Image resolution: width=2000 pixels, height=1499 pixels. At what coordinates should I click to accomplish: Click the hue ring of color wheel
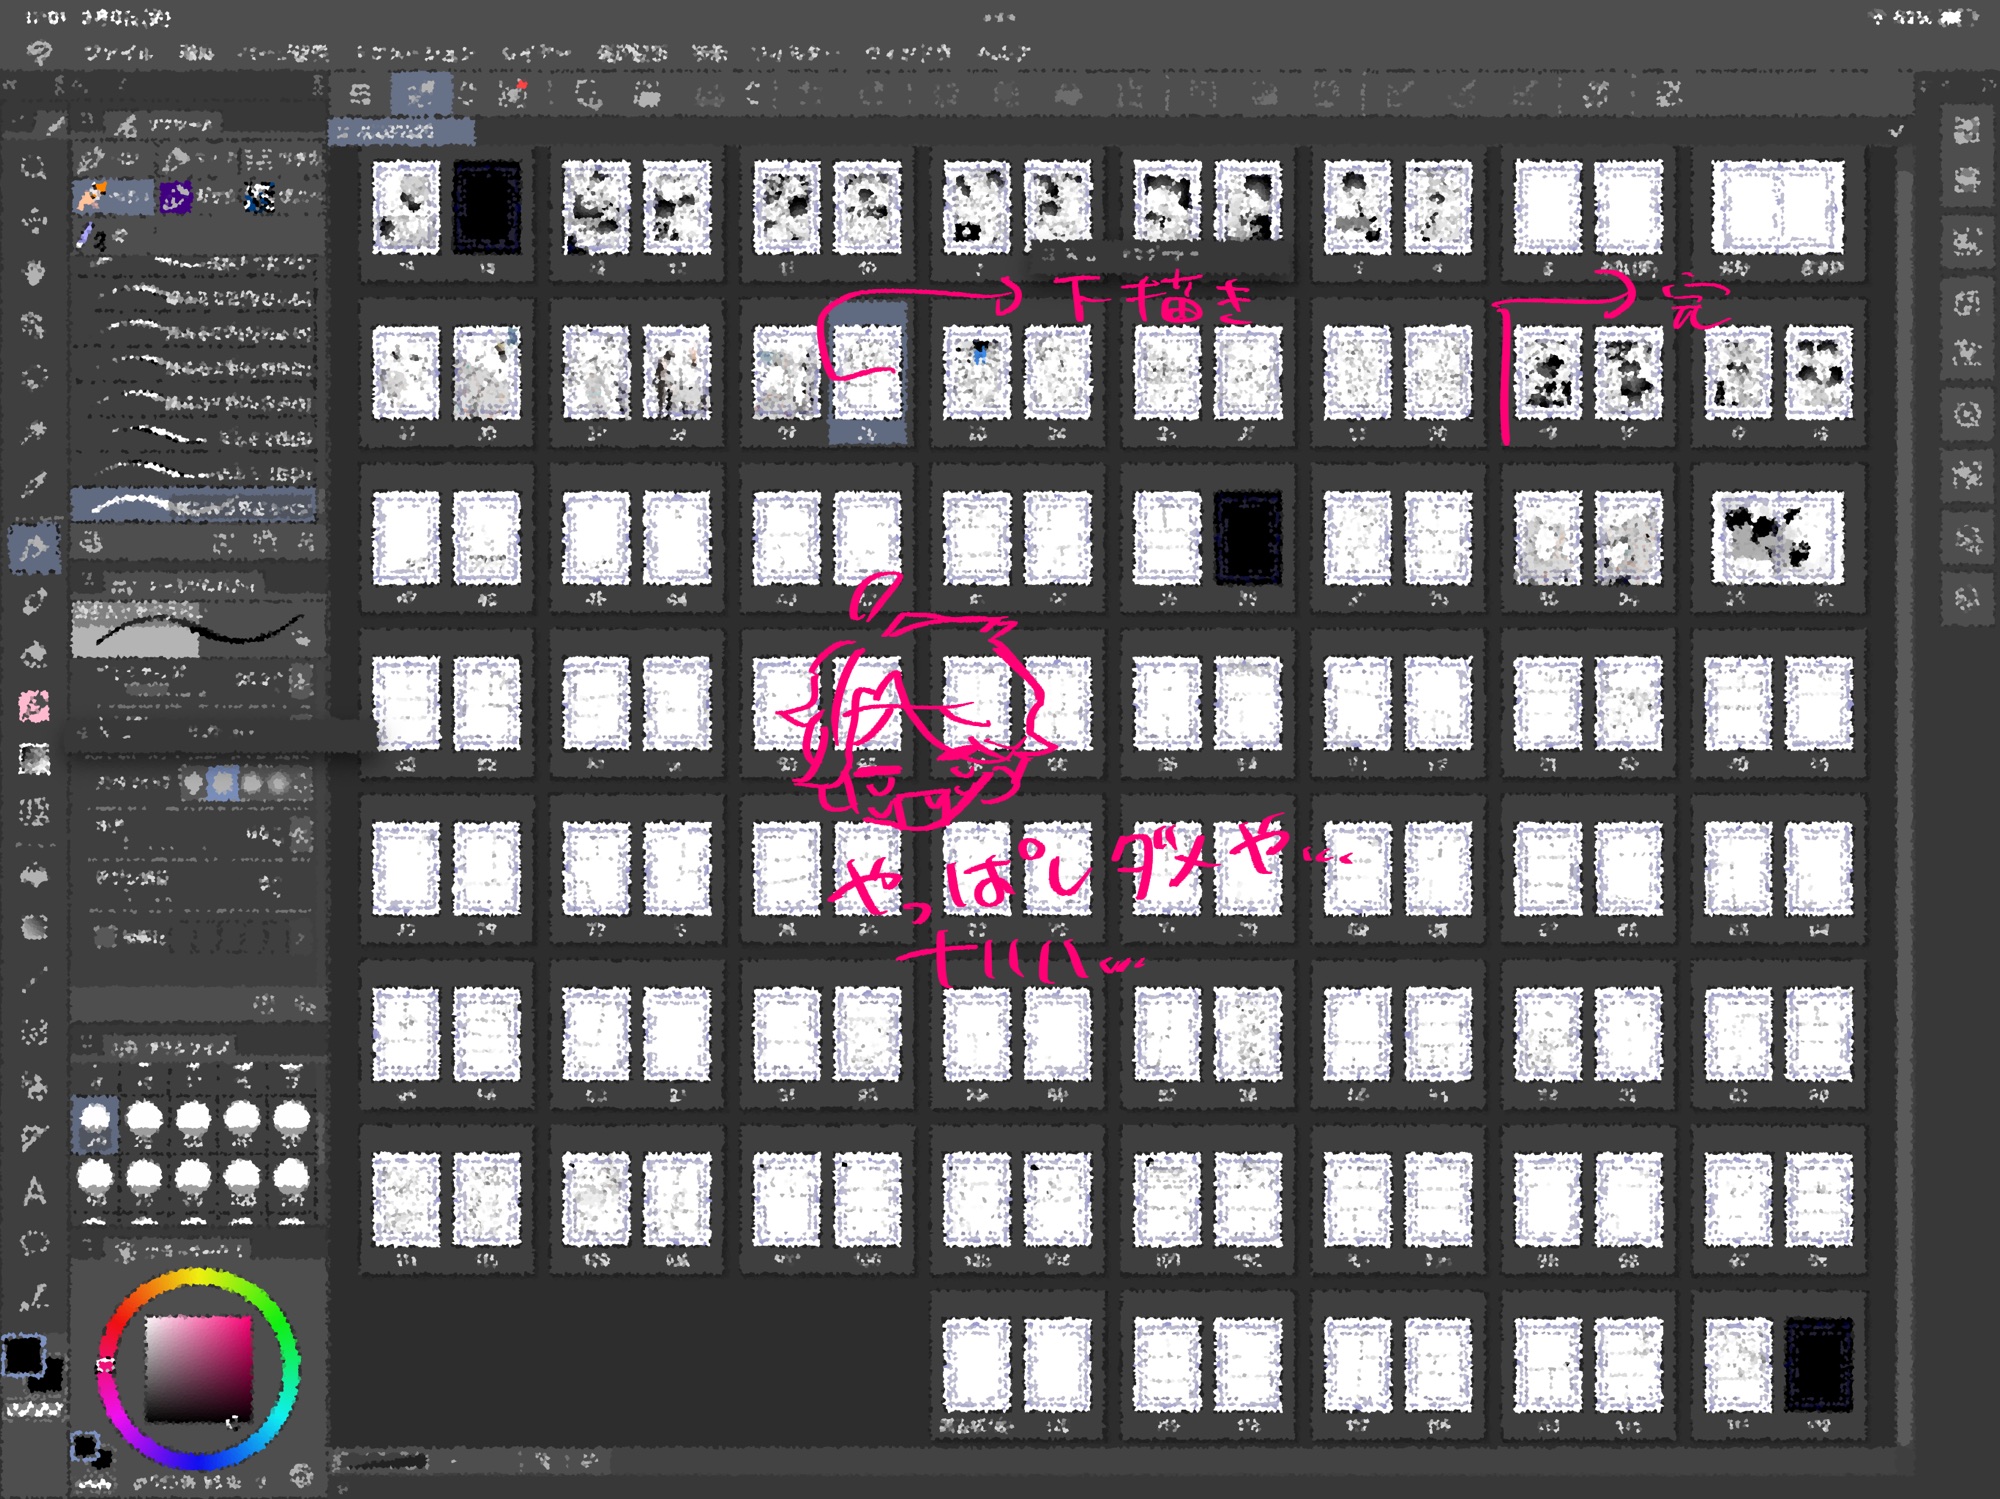199,1278
